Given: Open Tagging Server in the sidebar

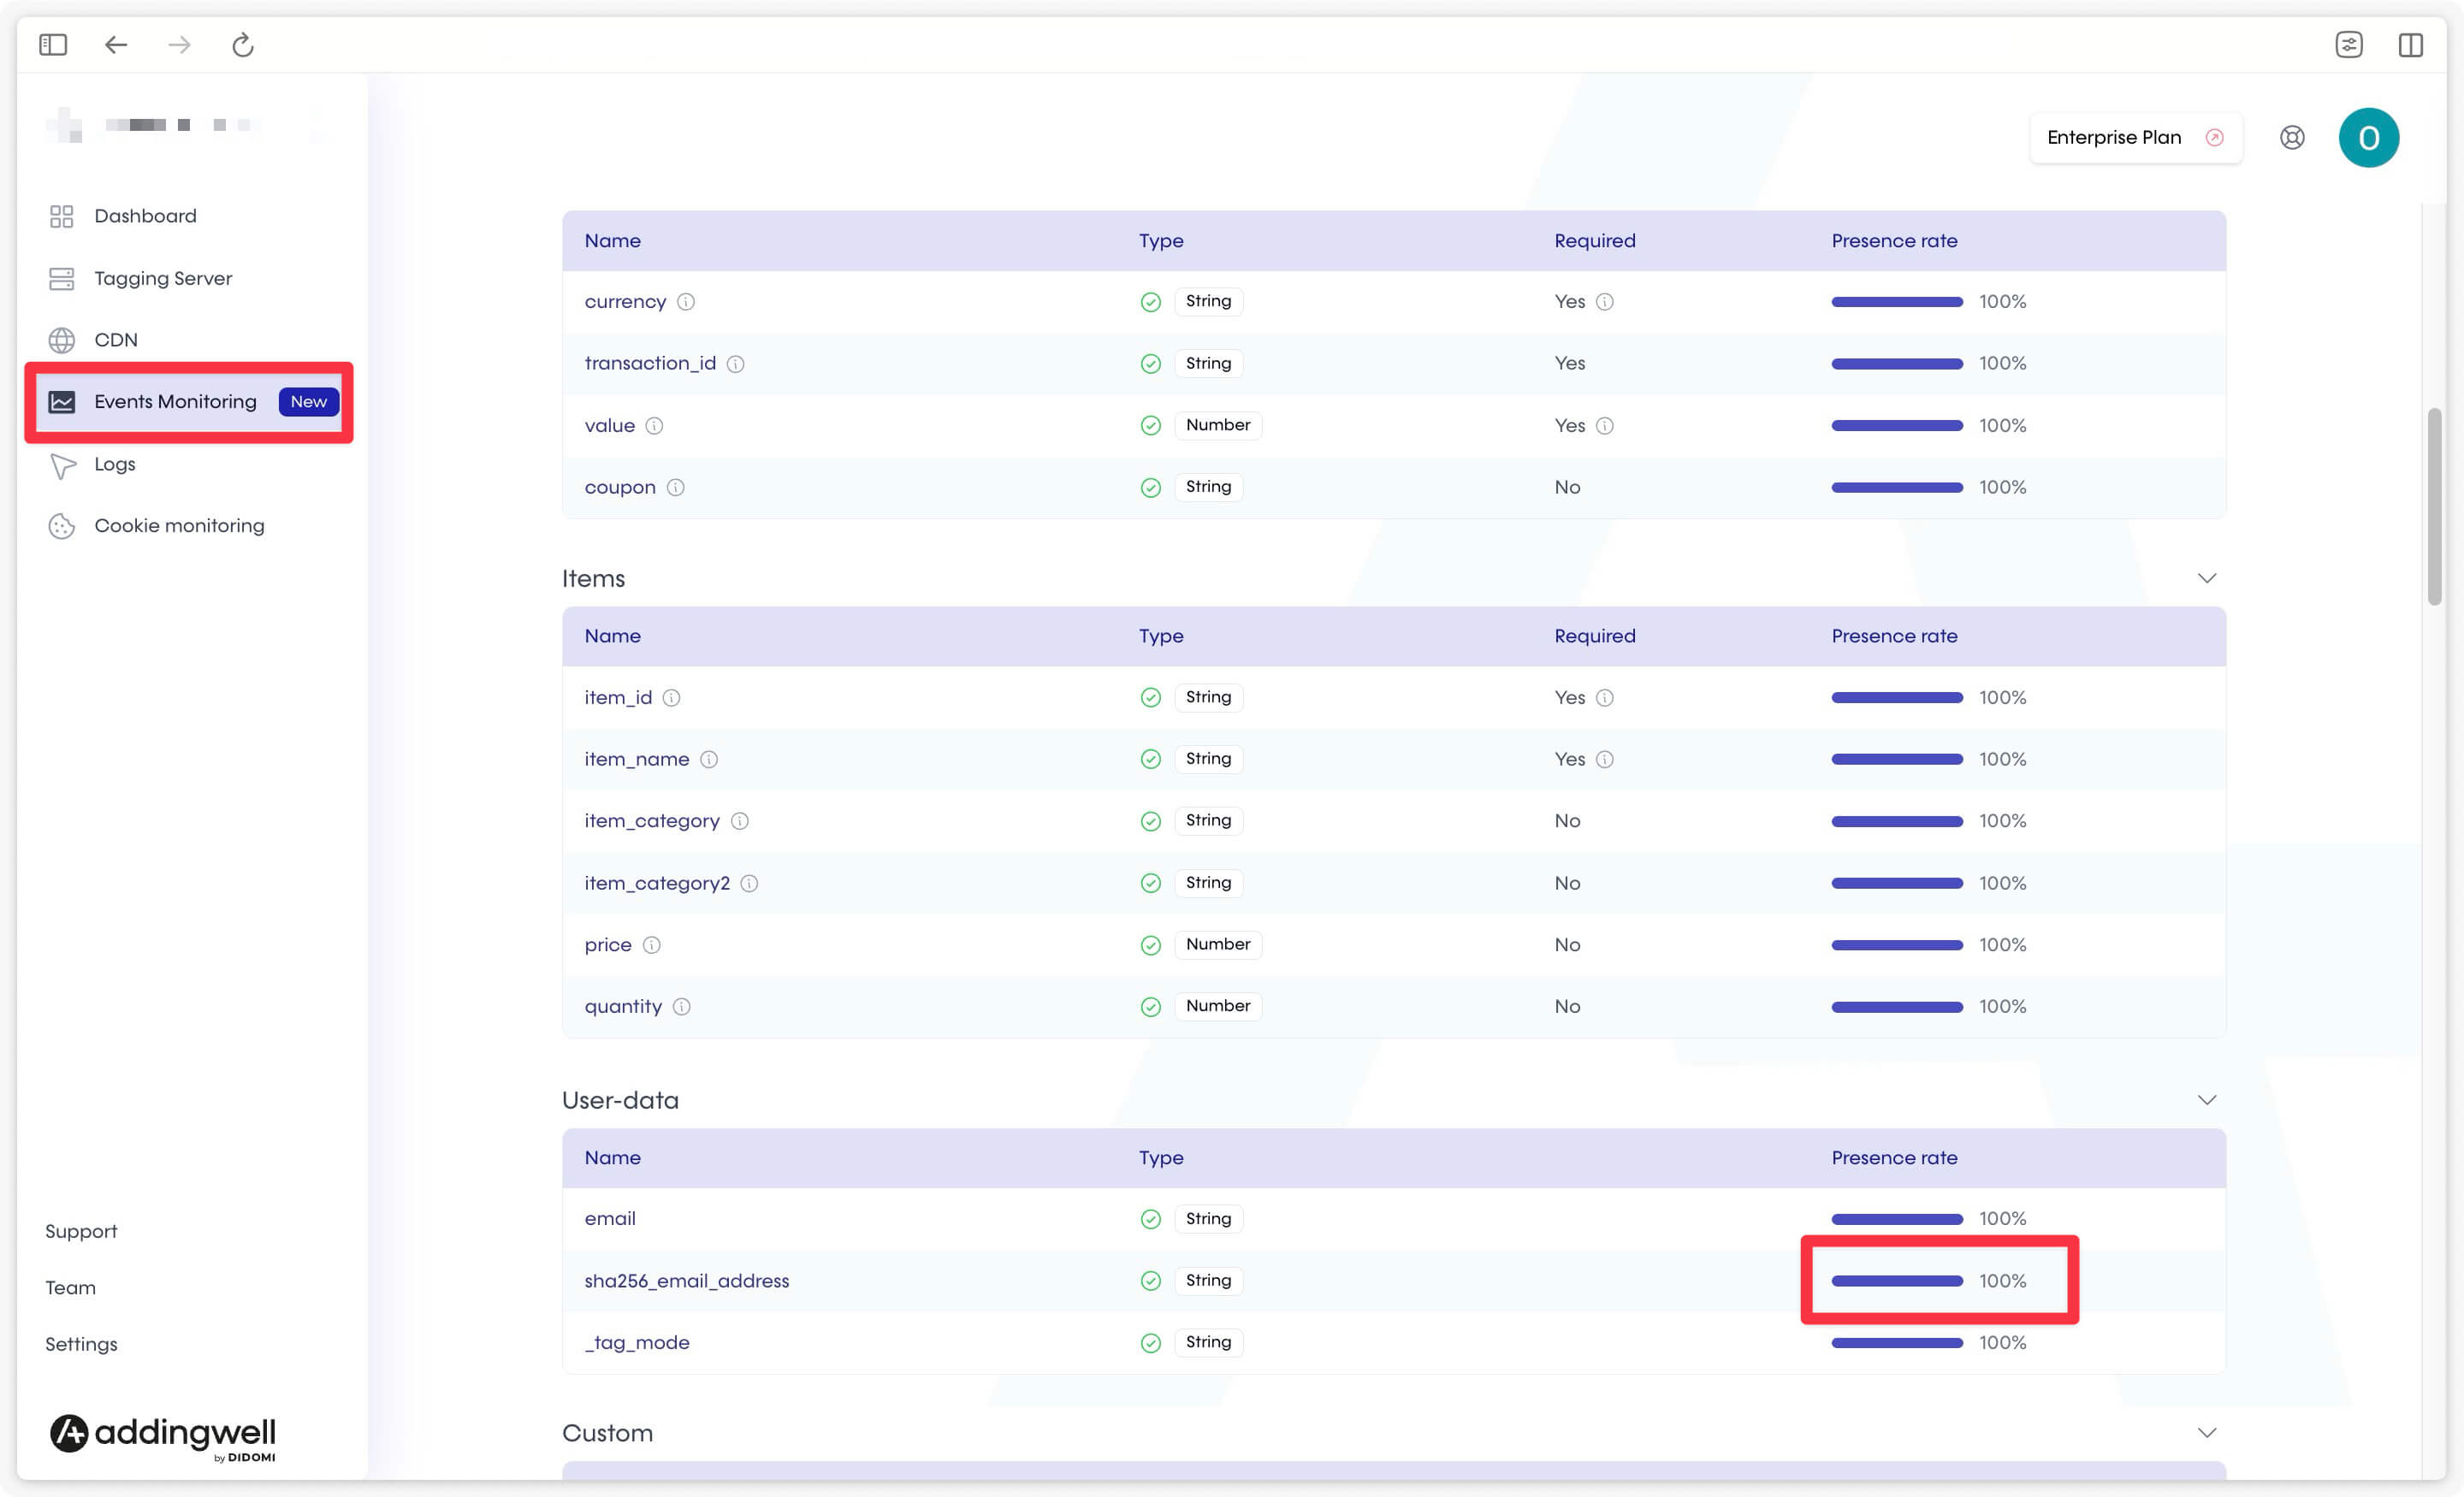Looking at the screenshot, I should pyautogui.click(x=163, y=279).
